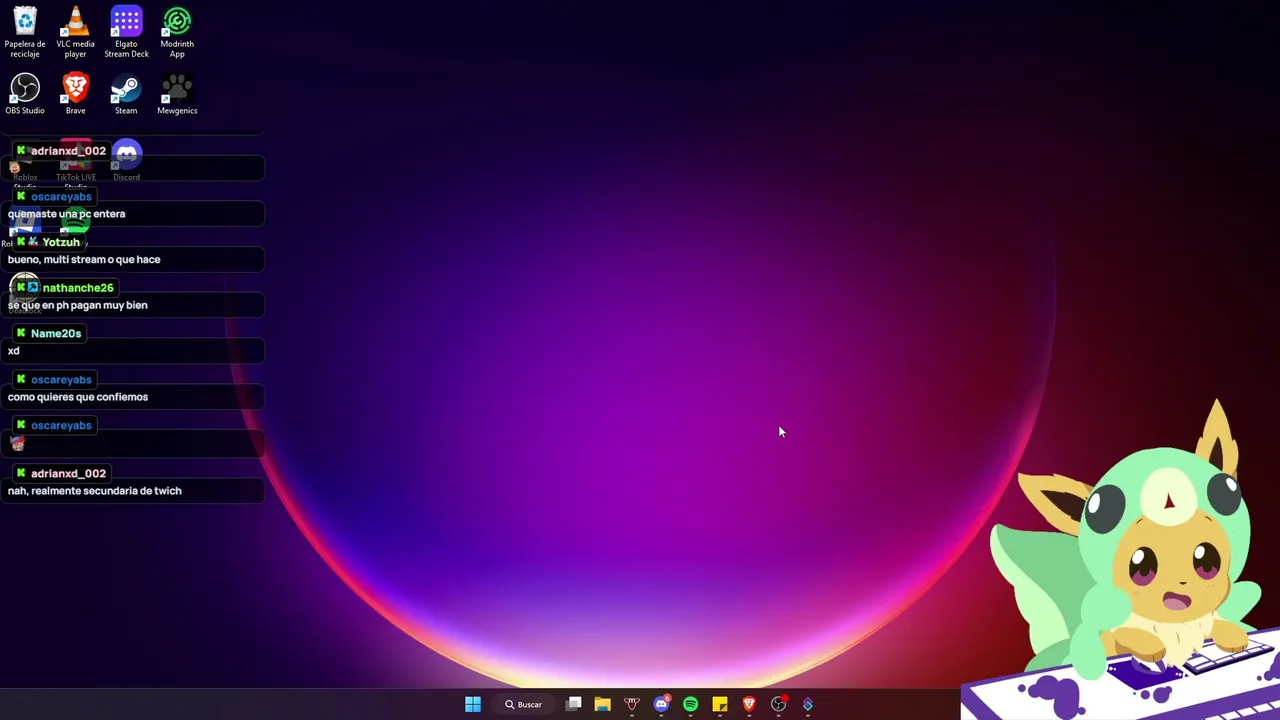Viewport: 1280px width, 720px height.
Task: Launch VLC media player from the desktop
Action: pyautogui.click(x=75, y=32)
